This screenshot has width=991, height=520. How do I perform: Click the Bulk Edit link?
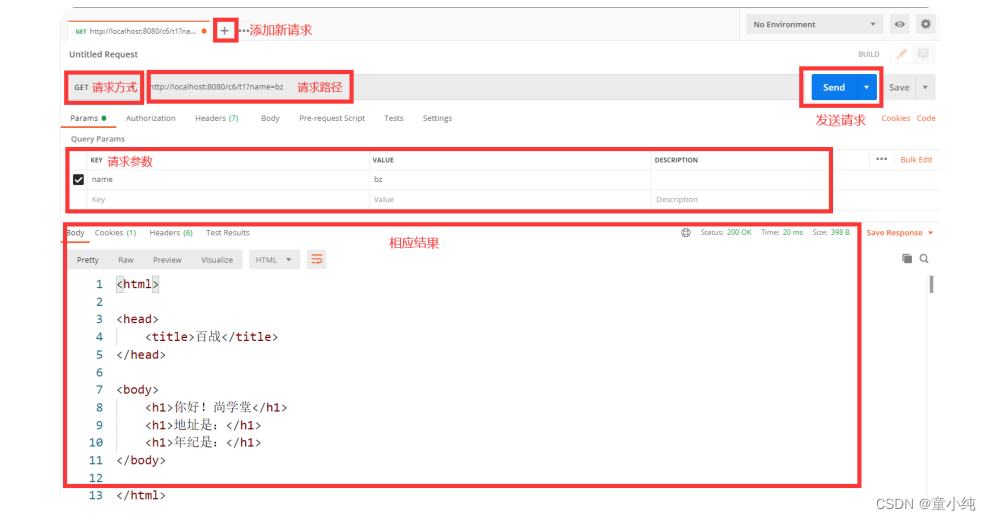click(916, 160)
